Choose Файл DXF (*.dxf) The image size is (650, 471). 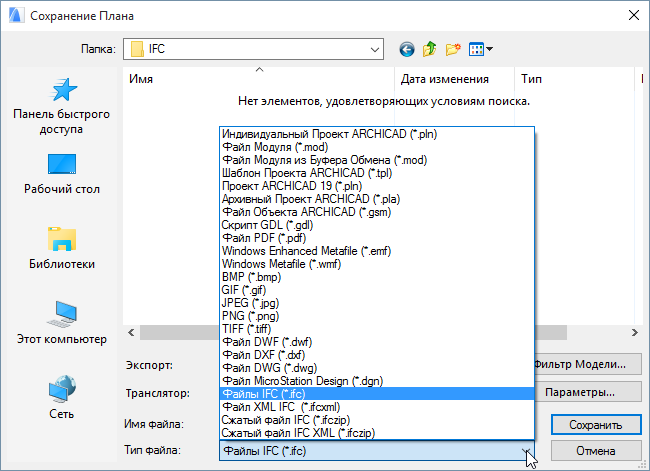(x=377, y=355)
